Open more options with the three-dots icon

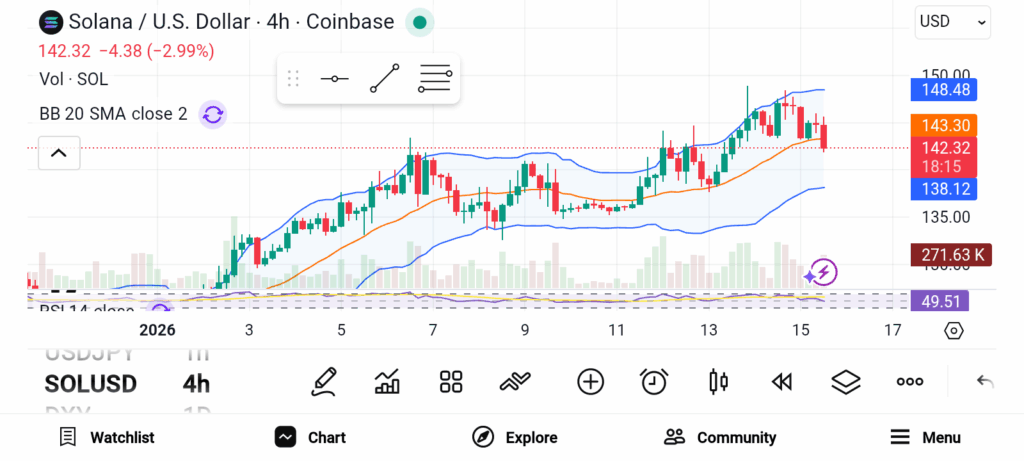909,381
